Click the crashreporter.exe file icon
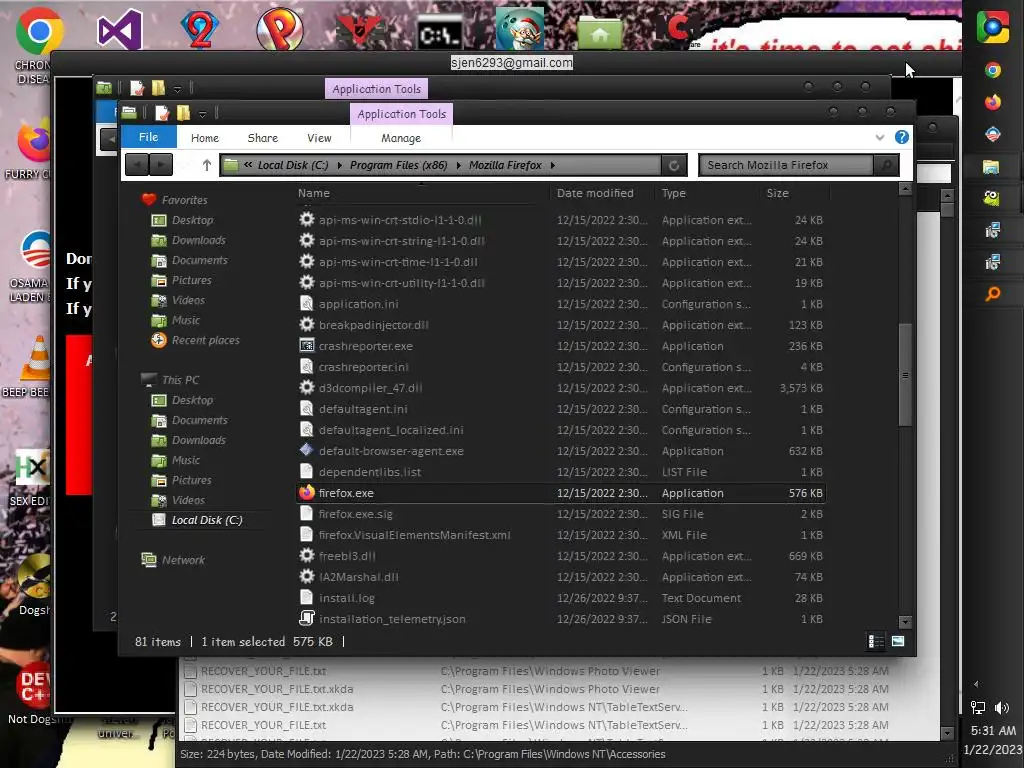1024x768 pixels. coord(306,345)
